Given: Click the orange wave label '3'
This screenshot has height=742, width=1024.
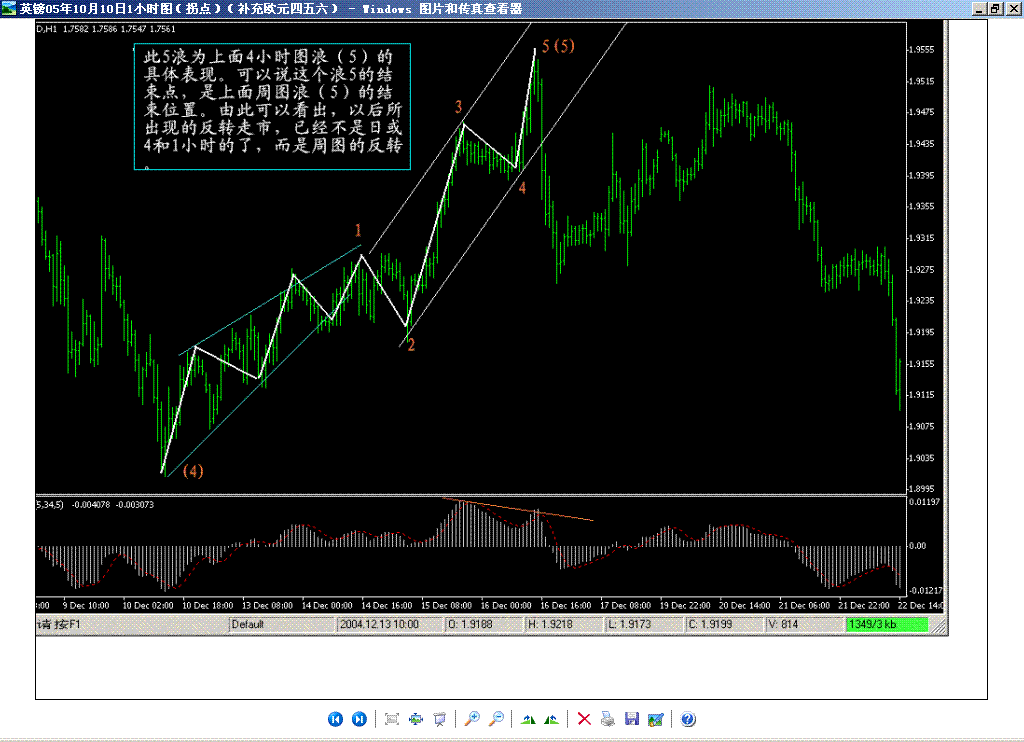Looking at the screenshot, I should (x=458, y=107).
